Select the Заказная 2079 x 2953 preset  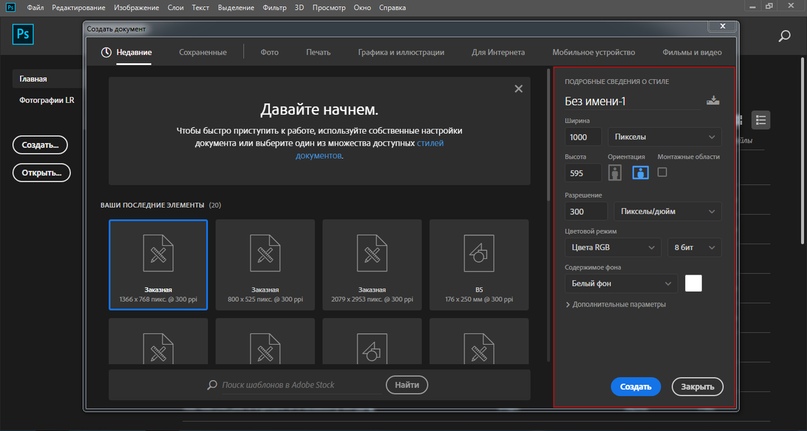point(372,265)
